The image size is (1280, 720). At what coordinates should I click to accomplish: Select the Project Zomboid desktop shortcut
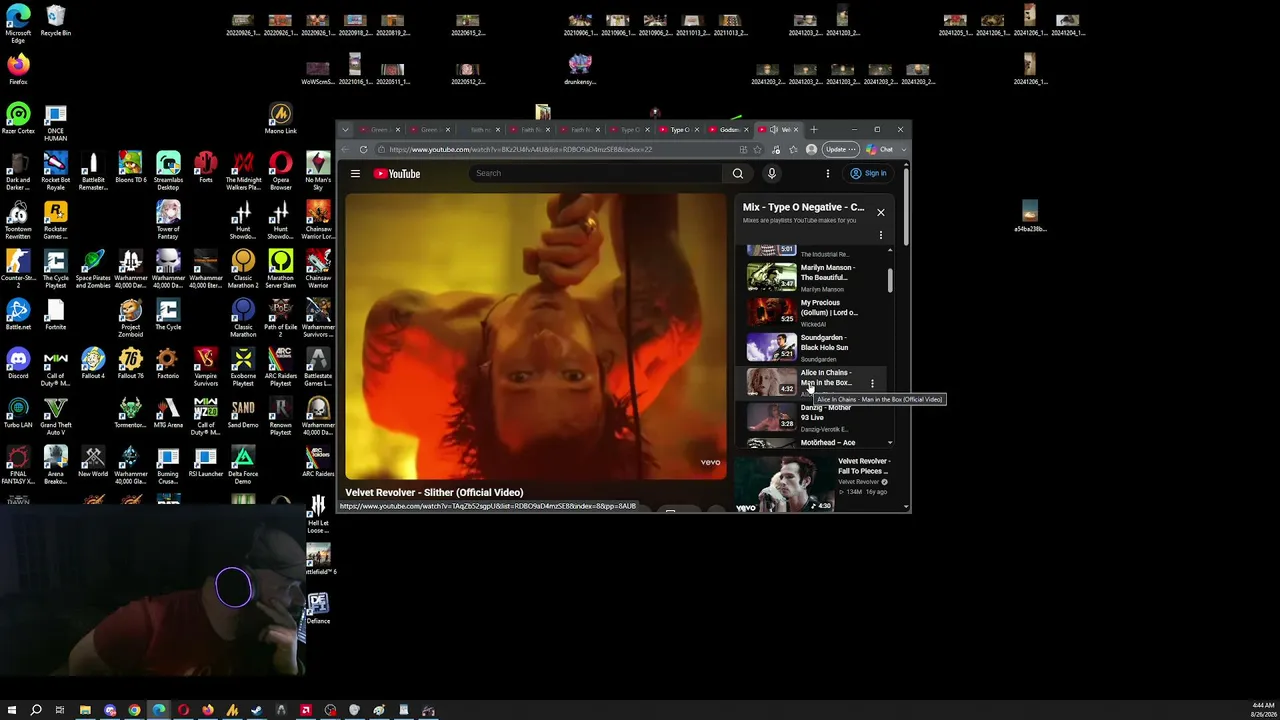click(130, 318)
